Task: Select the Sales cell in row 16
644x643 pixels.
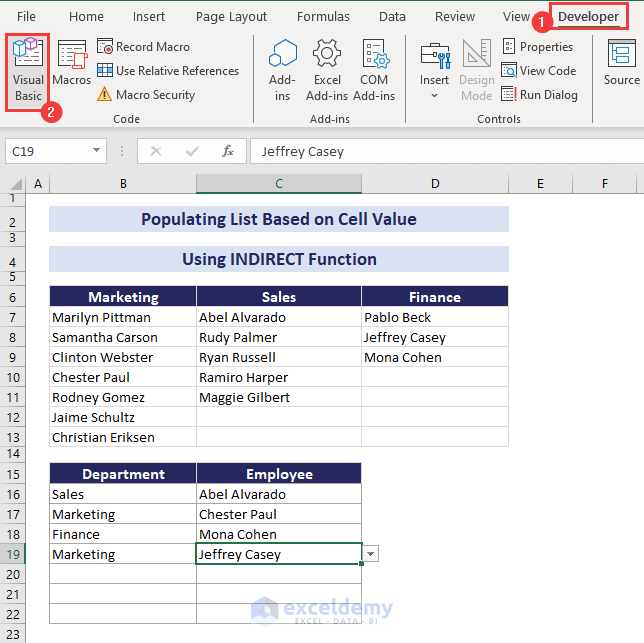Action: coord(123,494)
